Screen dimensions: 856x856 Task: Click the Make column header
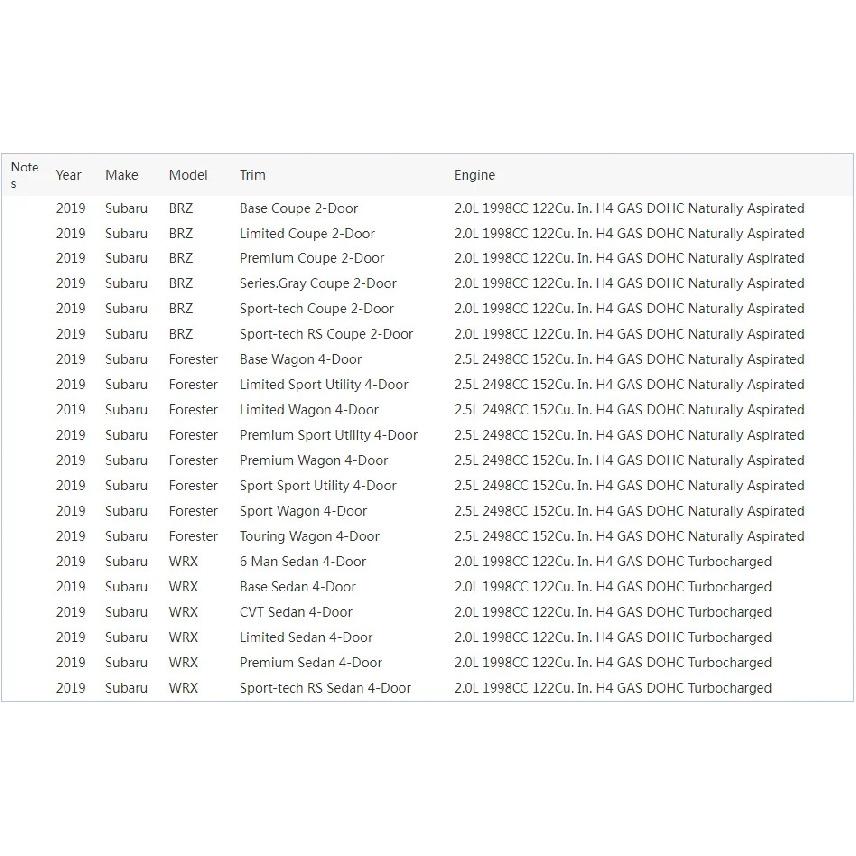click(122, 175)
